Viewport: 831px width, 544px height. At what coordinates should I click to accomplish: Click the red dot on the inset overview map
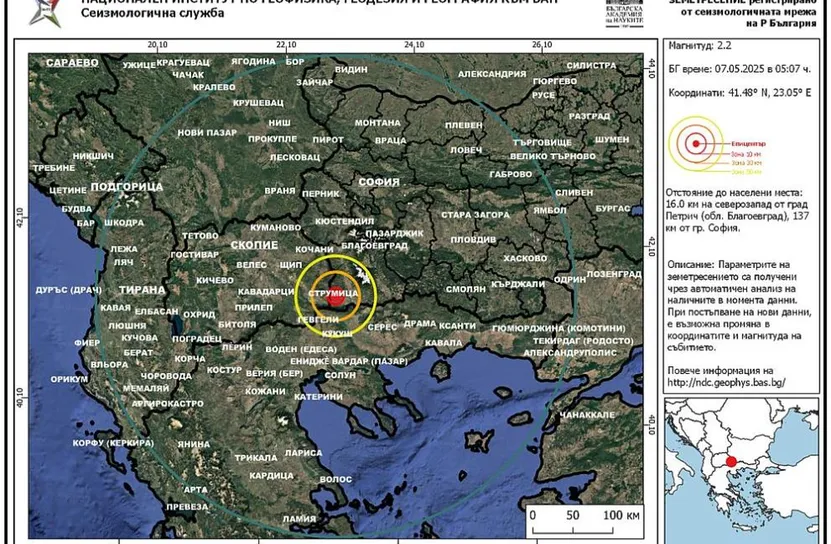tap(731, 462)
